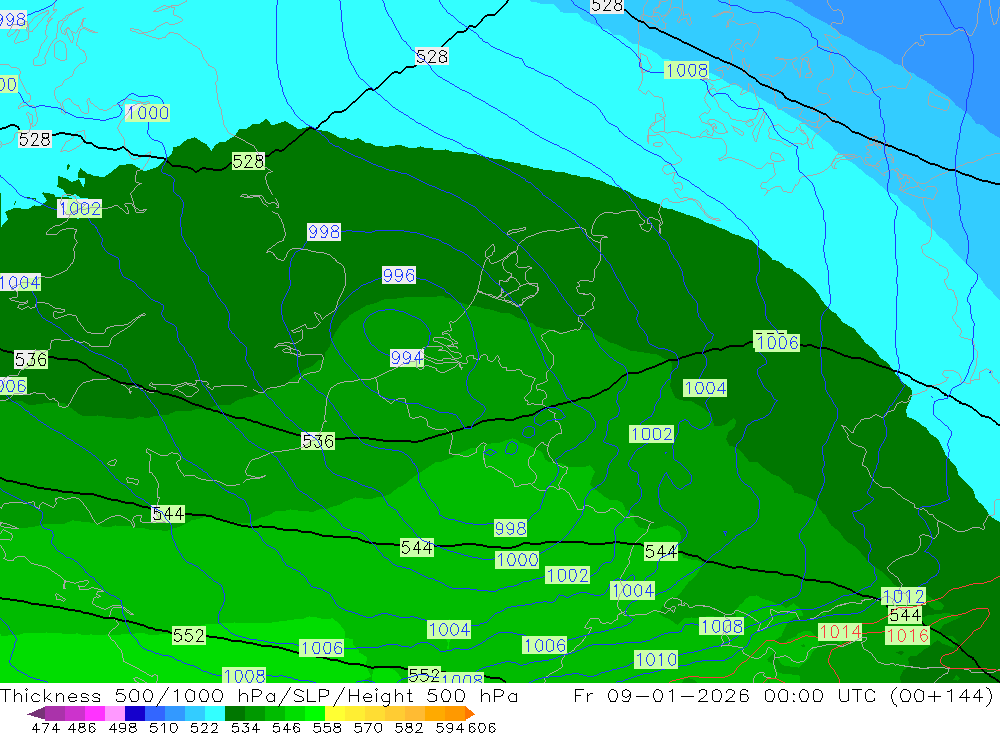Select the orange arrow at legend end
The width and height of the screenshot is (1000, 733).
click(470, 713)
